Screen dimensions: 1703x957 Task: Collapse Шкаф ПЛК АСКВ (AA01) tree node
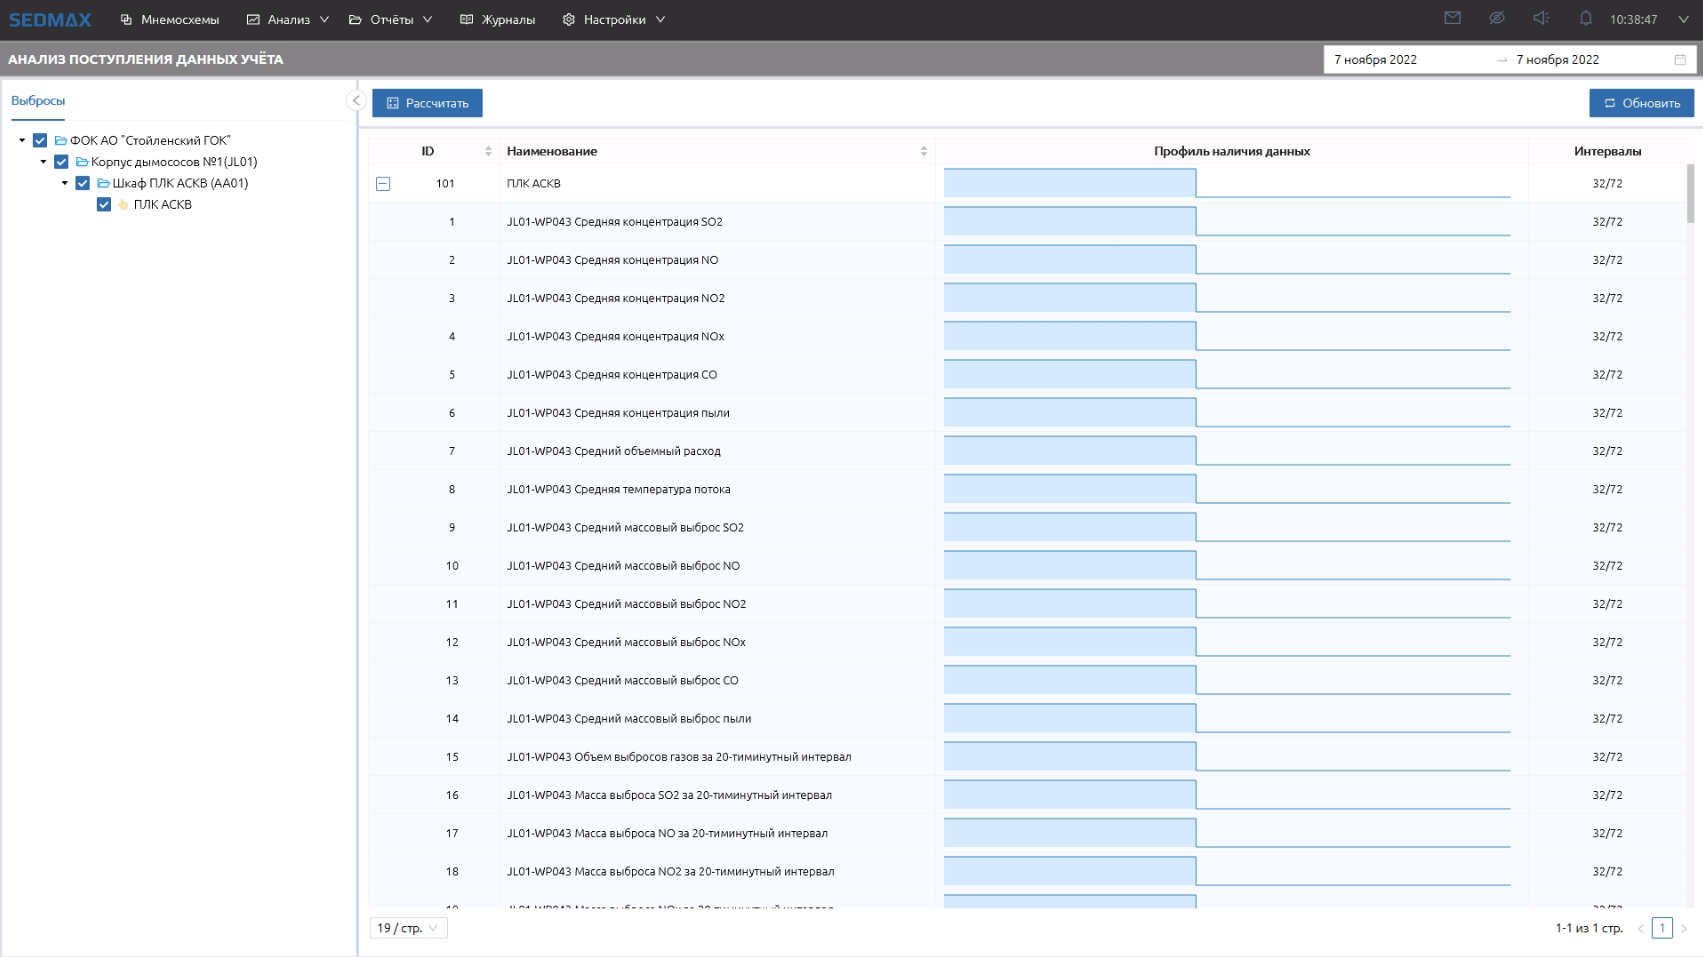[65, 183]
